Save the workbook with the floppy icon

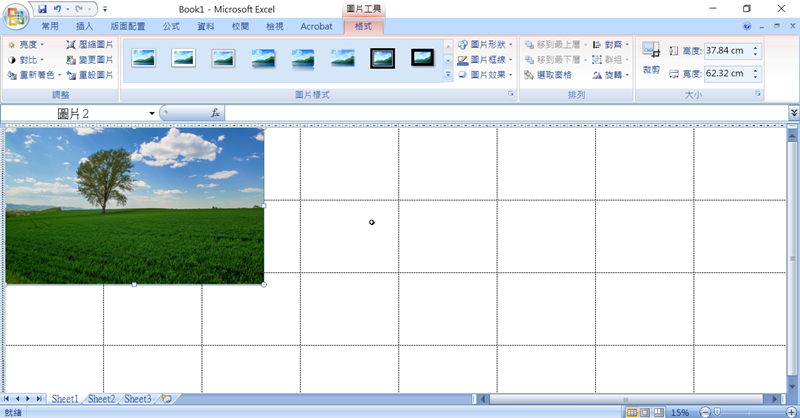point(42,9)
